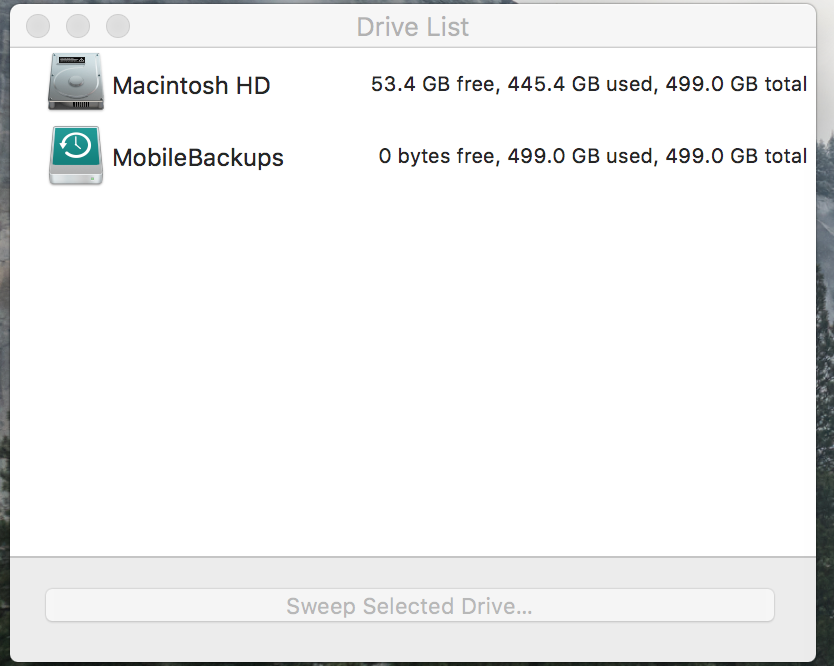Click the MobileBackups Time Machine drive icon
The width and height of the screenshot is (834, 666).
[75, 155]
